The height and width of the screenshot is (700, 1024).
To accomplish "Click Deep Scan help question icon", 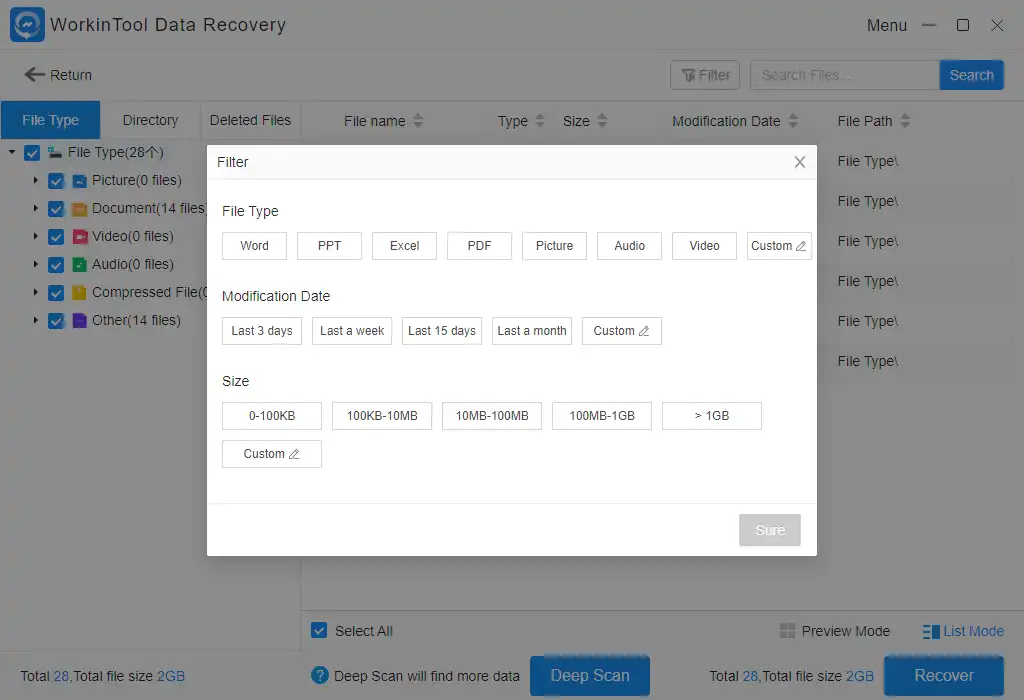I will (x=320, y=676).
